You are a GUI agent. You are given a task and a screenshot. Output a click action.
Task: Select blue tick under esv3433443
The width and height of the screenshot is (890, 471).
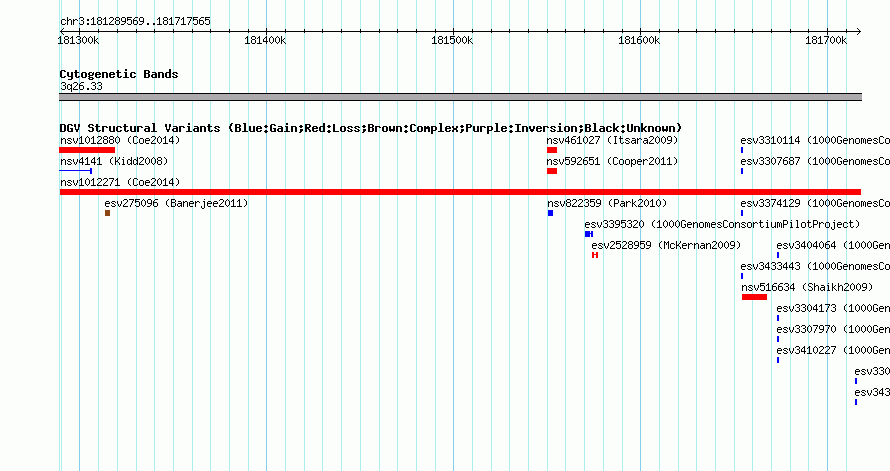click(x=742, y=276)
